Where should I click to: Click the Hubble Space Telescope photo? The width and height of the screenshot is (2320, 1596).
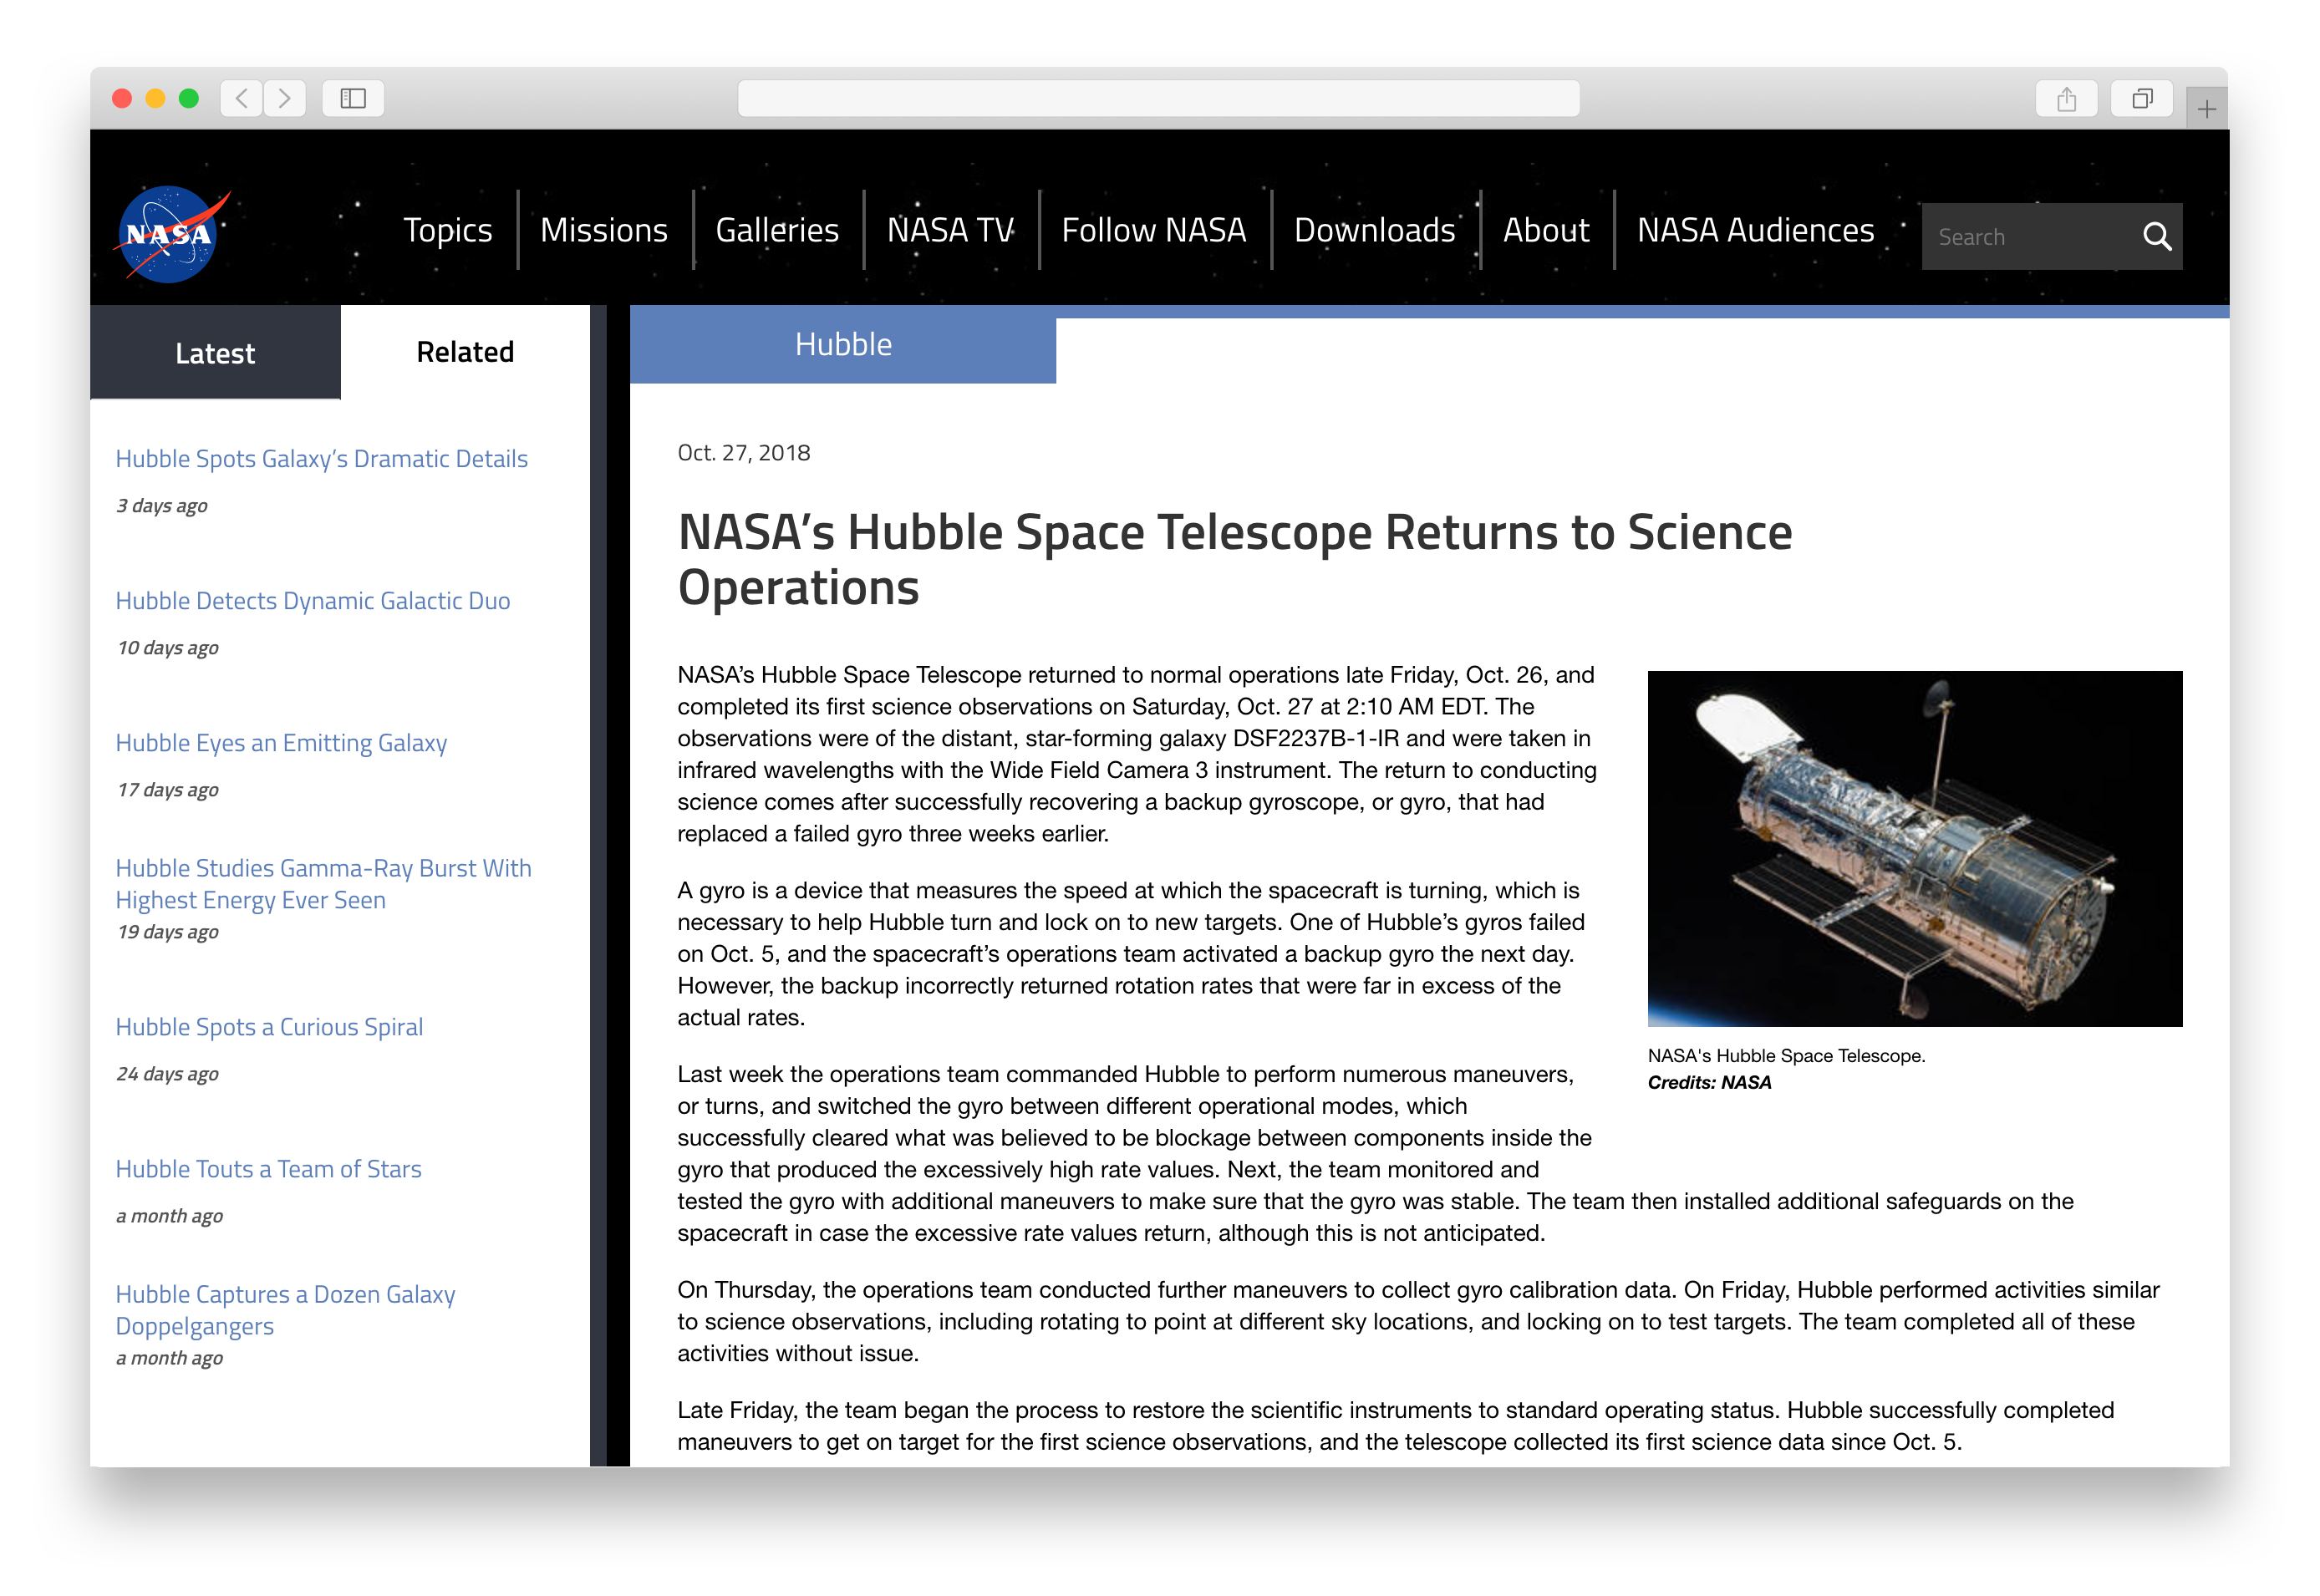(x=1914, y=848)
